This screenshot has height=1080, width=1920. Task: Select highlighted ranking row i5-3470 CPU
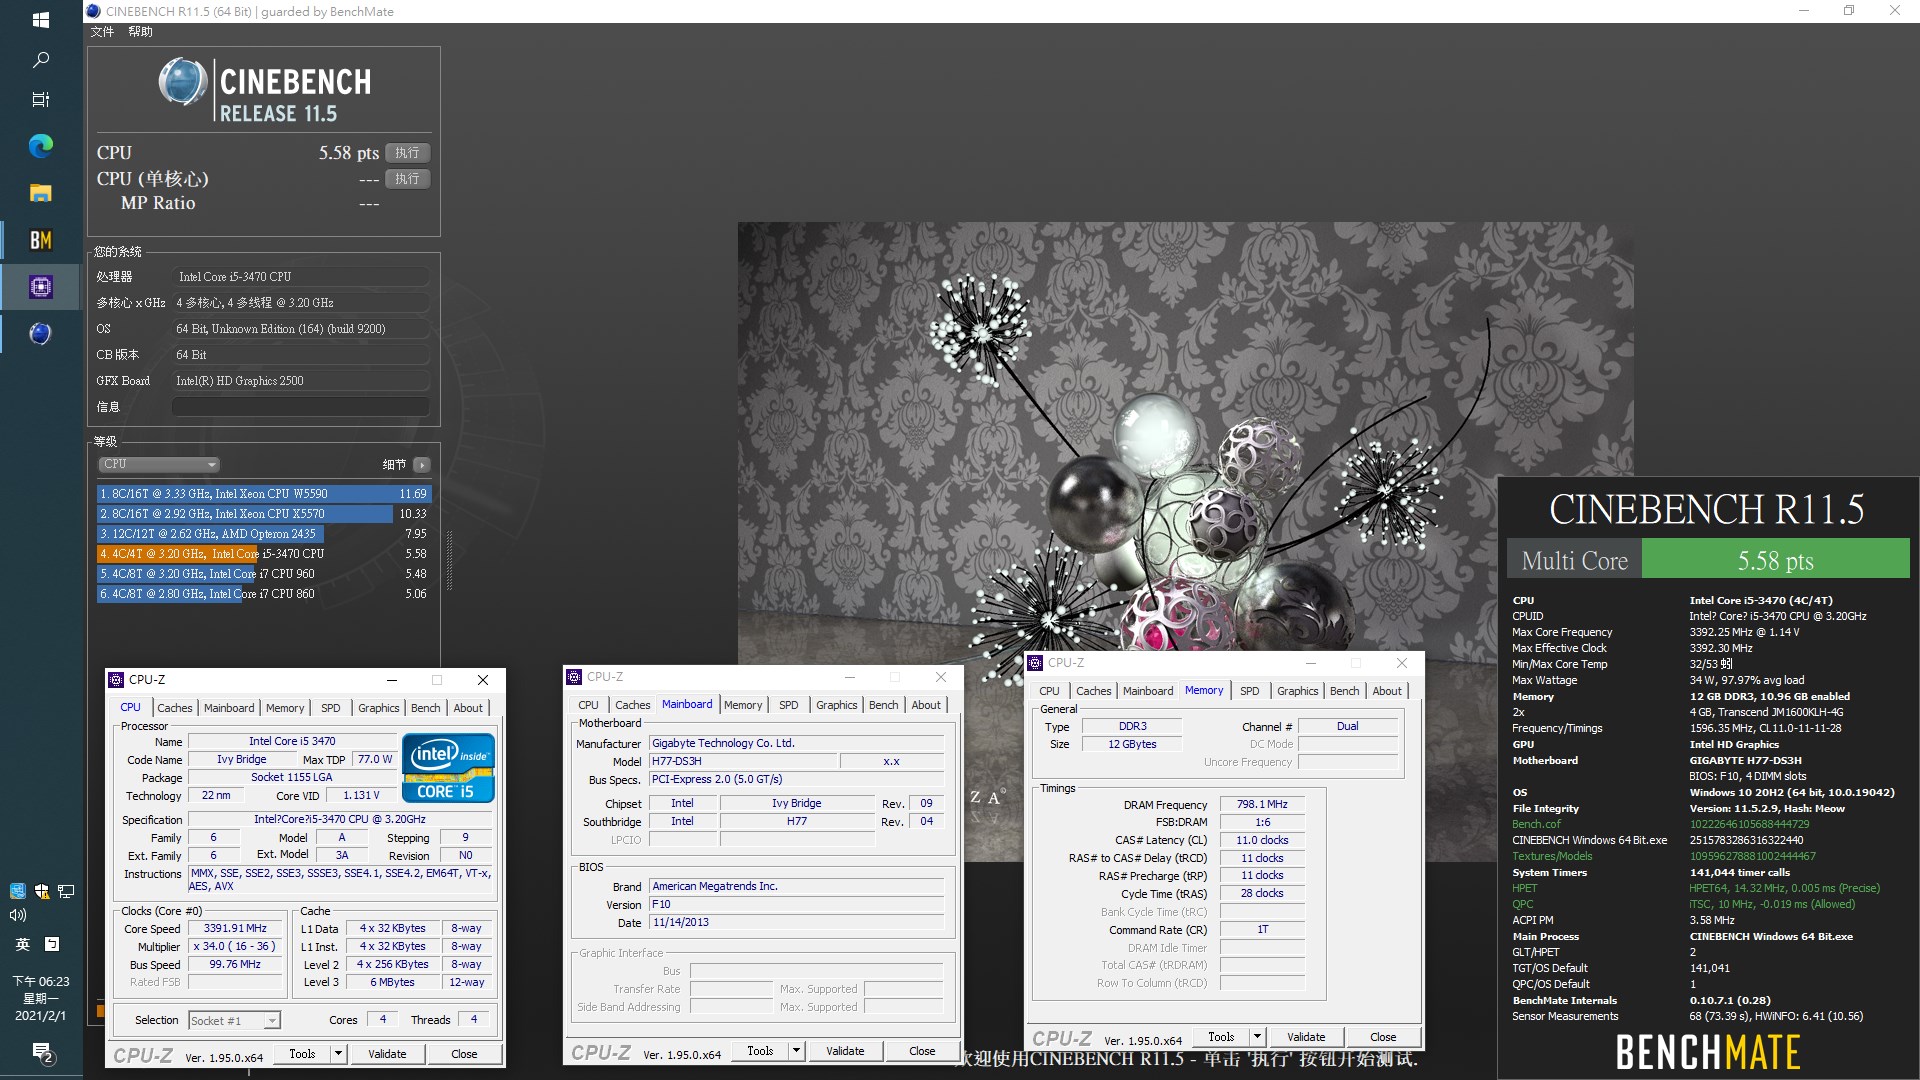[263, 554]
